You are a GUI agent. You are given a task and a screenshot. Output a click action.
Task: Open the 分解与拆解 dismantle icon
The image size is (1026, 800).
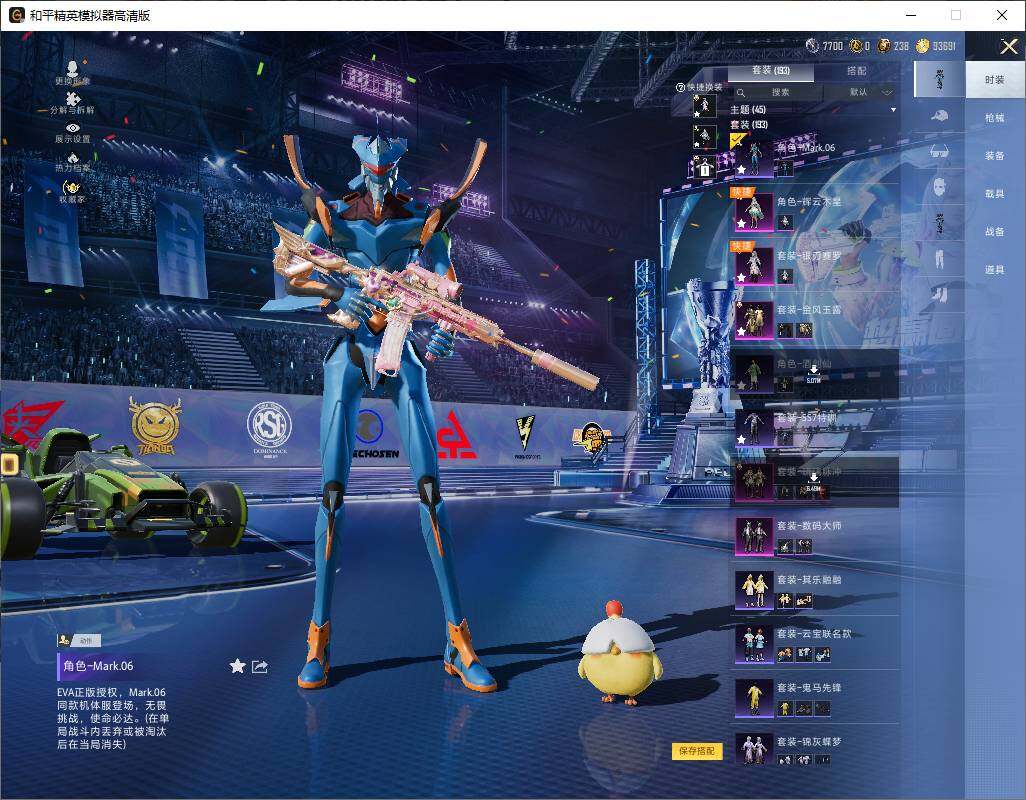73,97
